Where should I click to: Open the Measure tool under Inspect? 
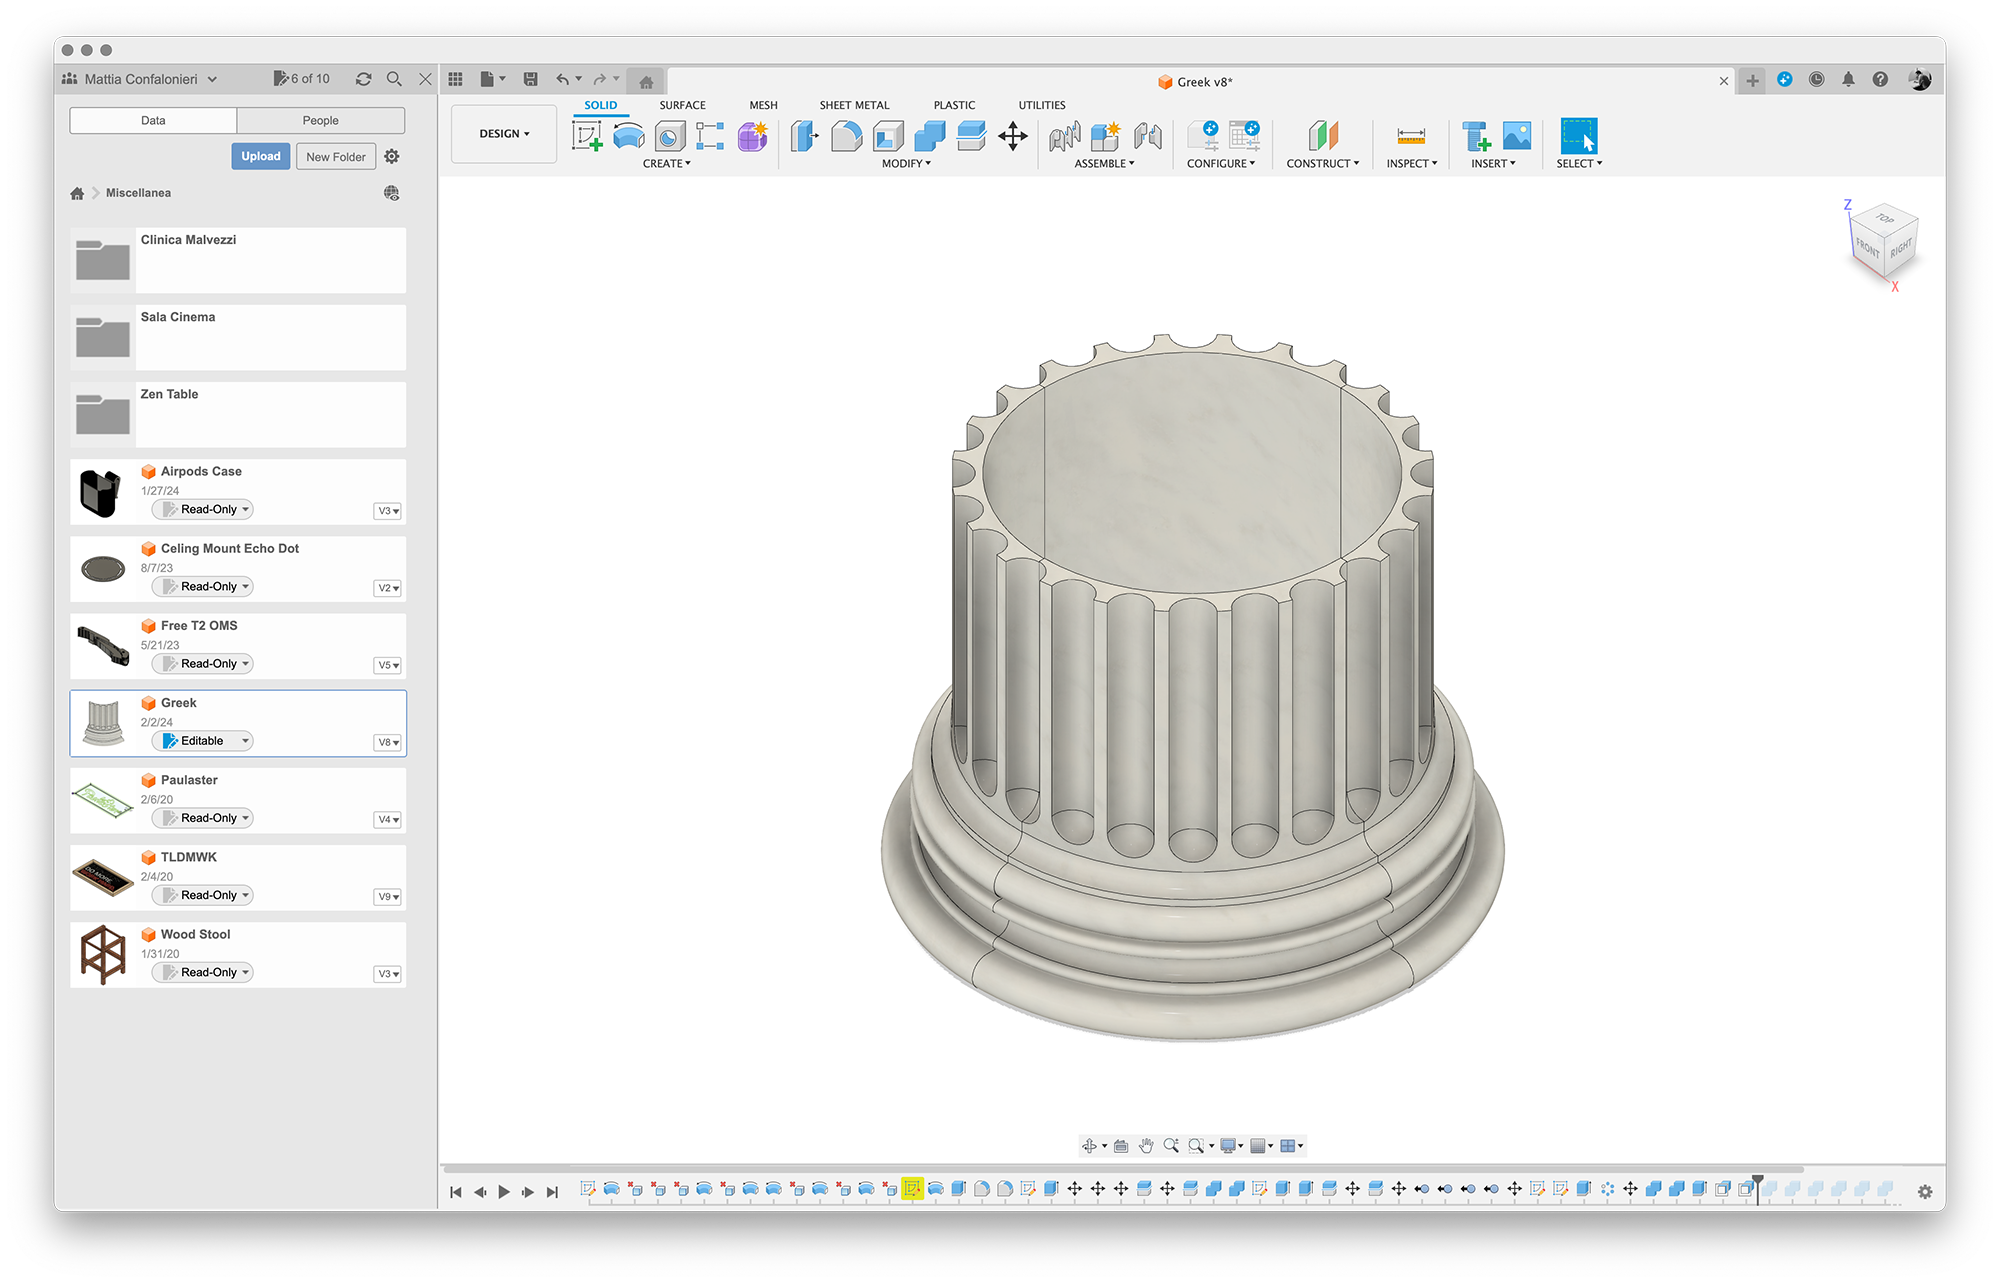coord(1411,136)
